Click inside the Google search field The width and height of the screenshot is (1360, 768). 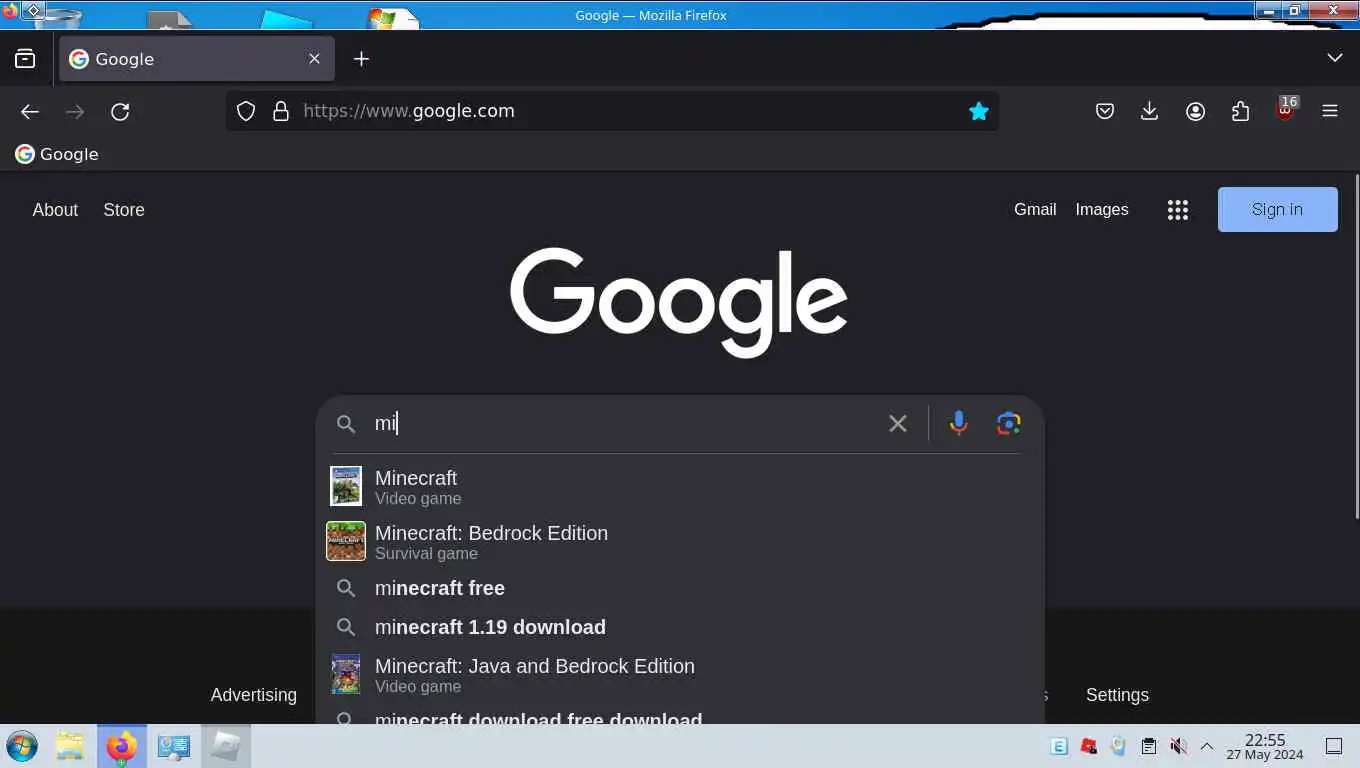[x=625, y=424]
